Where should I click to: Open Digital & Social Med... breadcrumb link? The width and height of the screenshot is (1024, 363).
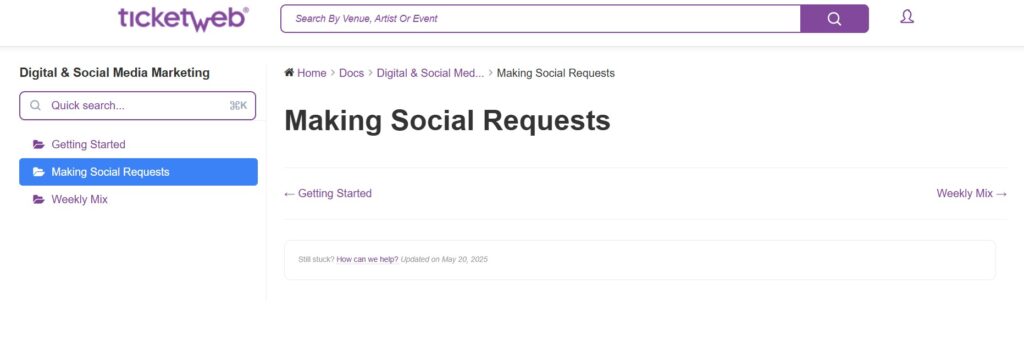tap(430, 73)
